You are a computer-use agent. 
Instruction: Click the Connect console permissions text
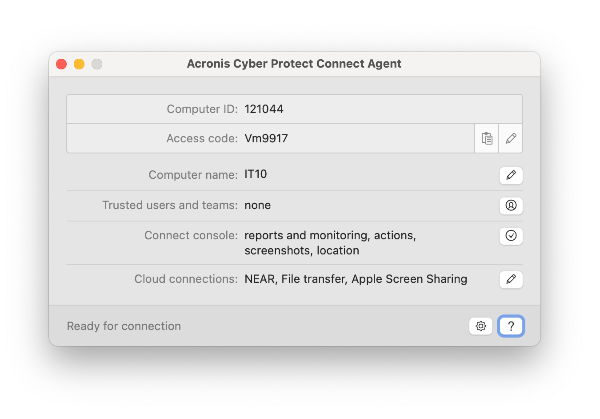click(x=330, y=243)
